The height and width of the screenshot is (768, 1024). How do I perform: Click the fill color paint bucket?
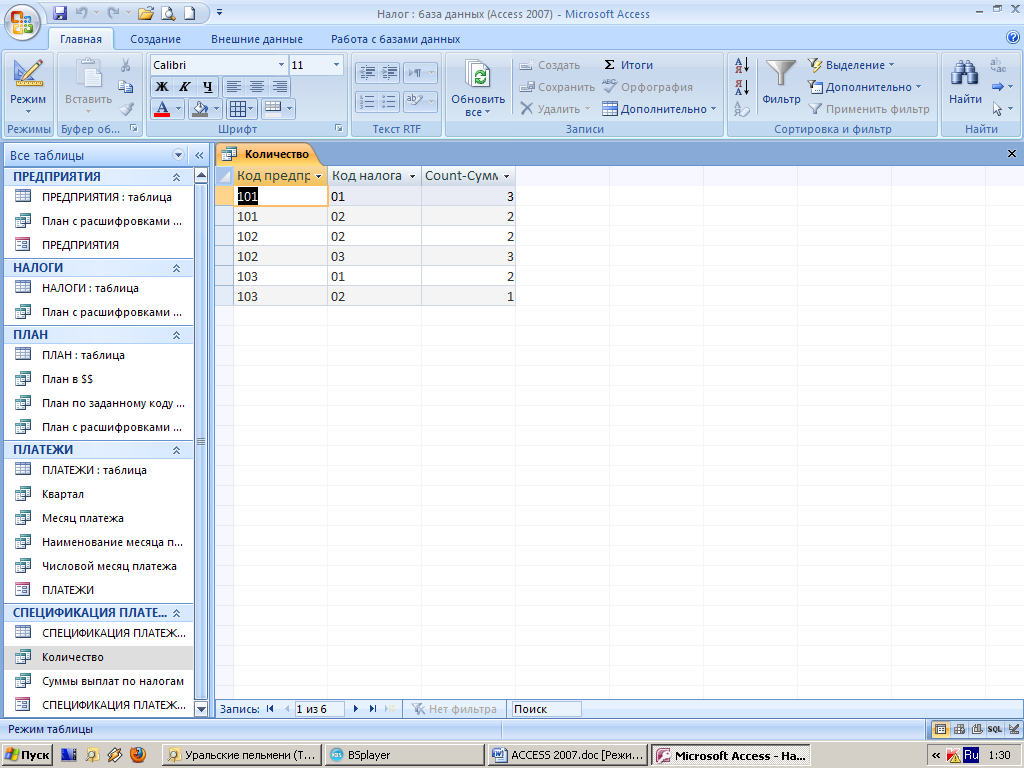[x=200, y=109]
